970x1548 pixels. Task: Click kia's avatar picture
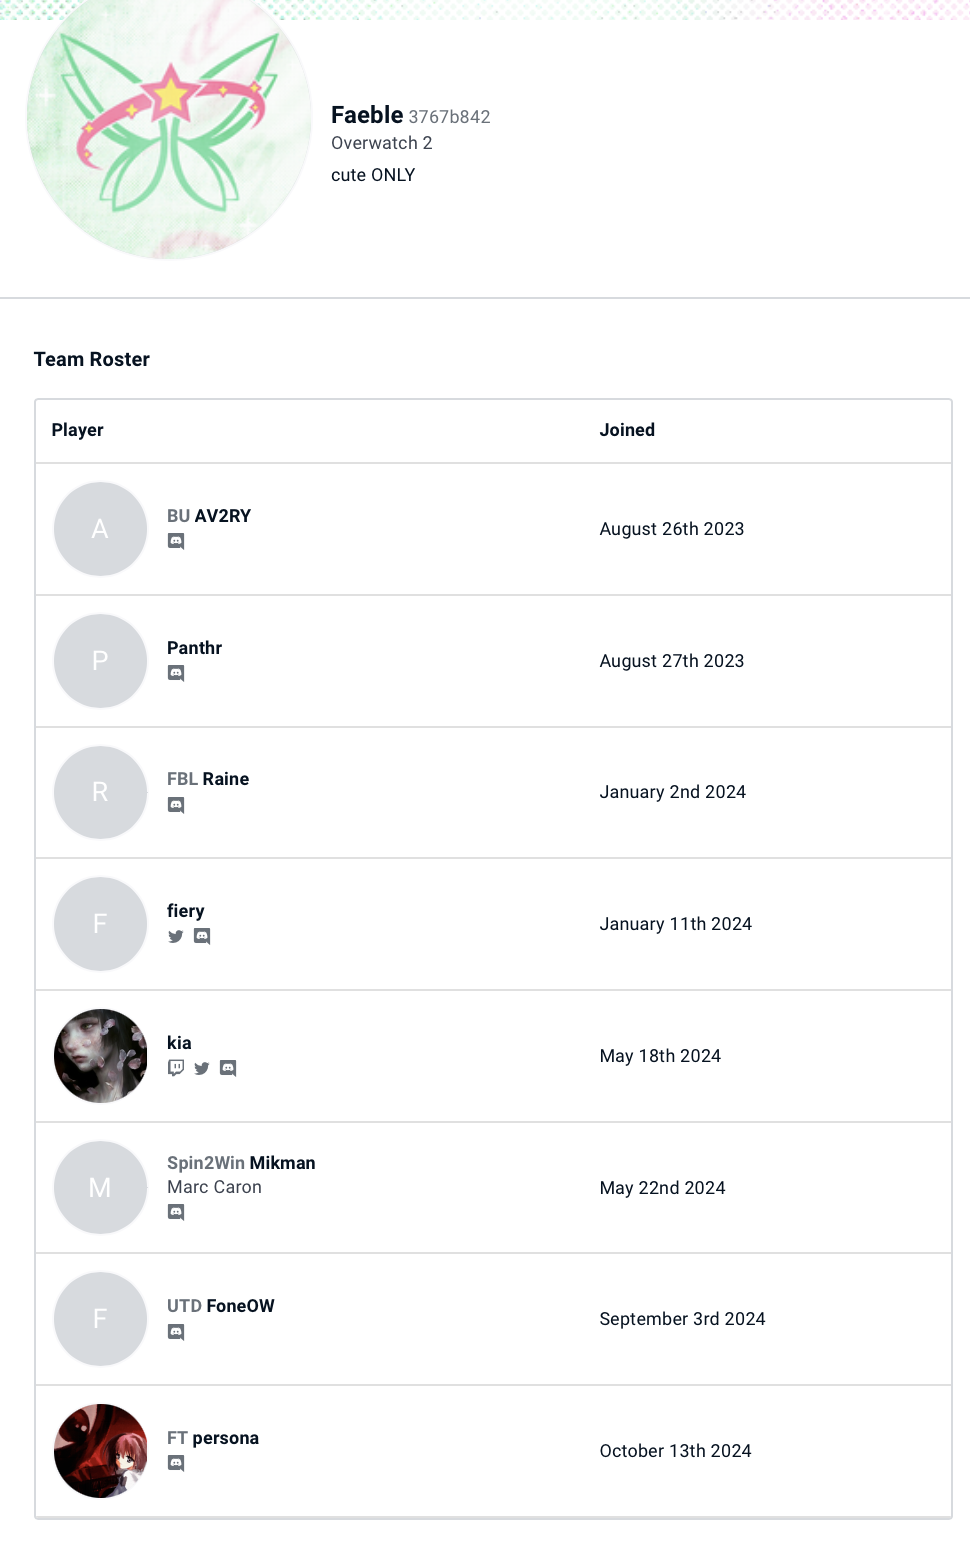tap(100, 1056)
